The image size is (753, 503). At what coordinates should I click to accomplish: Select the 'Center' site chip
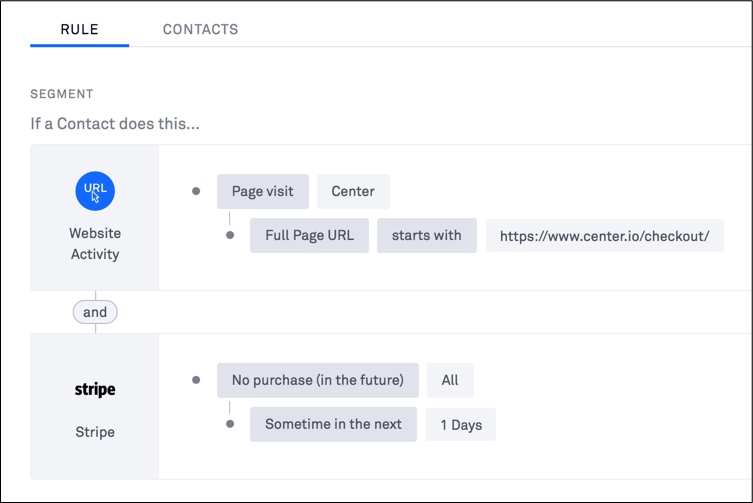(x=353, y=191)
